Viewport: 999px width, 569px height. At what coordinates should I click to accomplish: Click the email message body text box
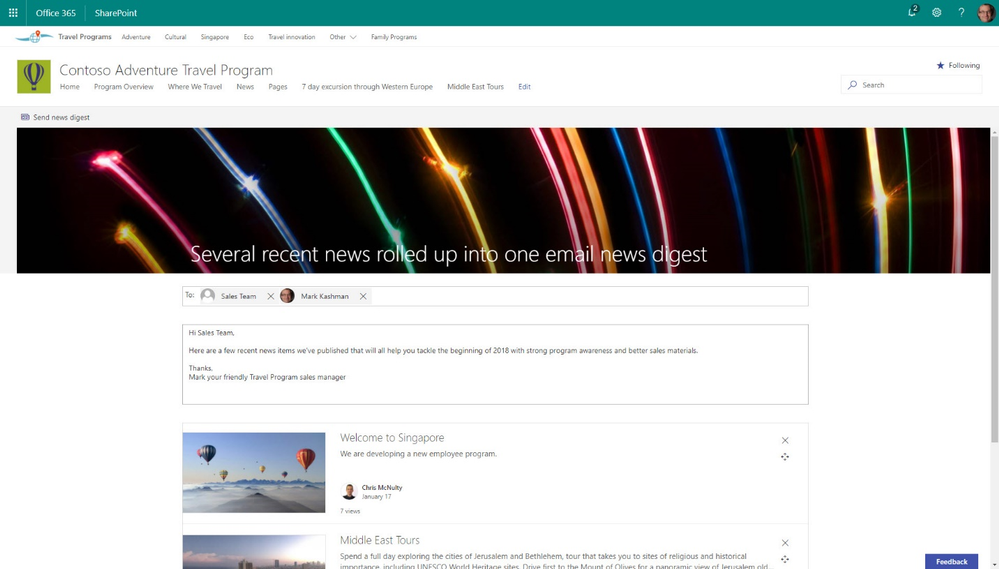point(495,364)
